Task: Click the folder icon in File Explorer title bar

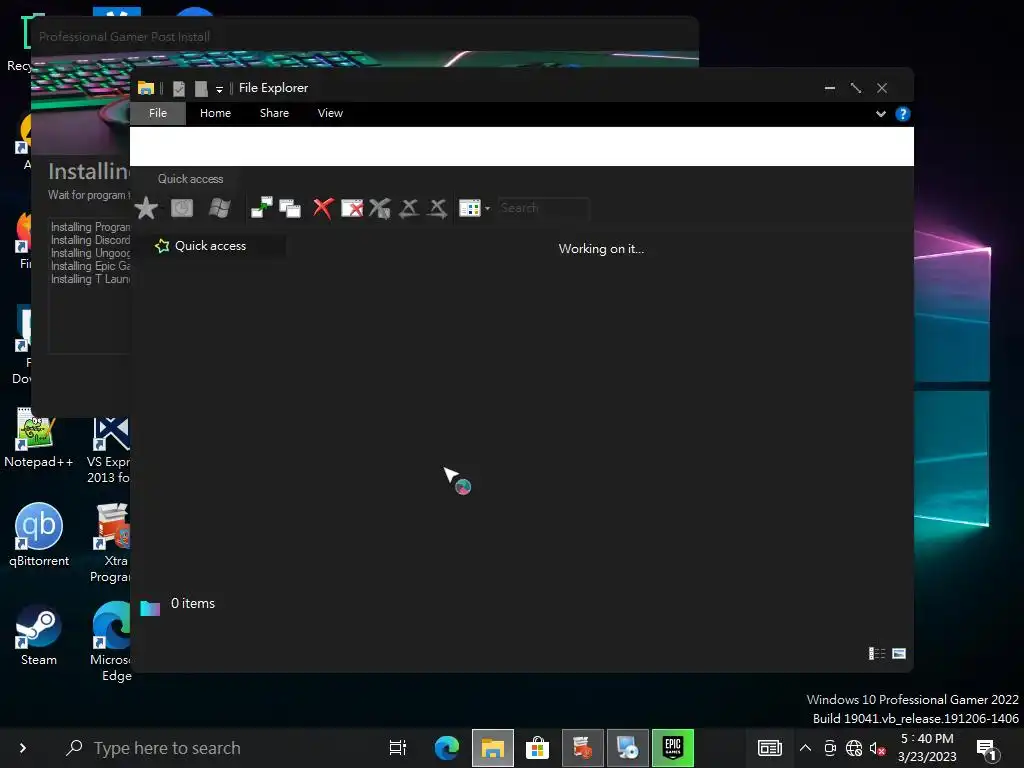Action: 146,88
